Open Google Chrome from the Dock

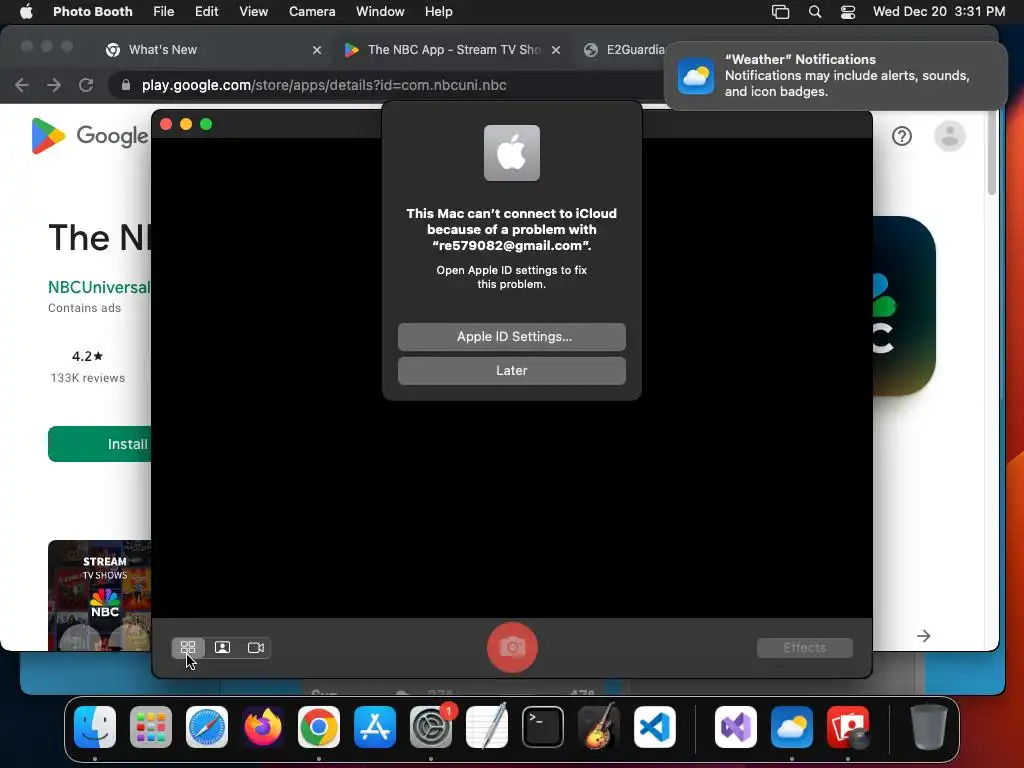point(319,727)
